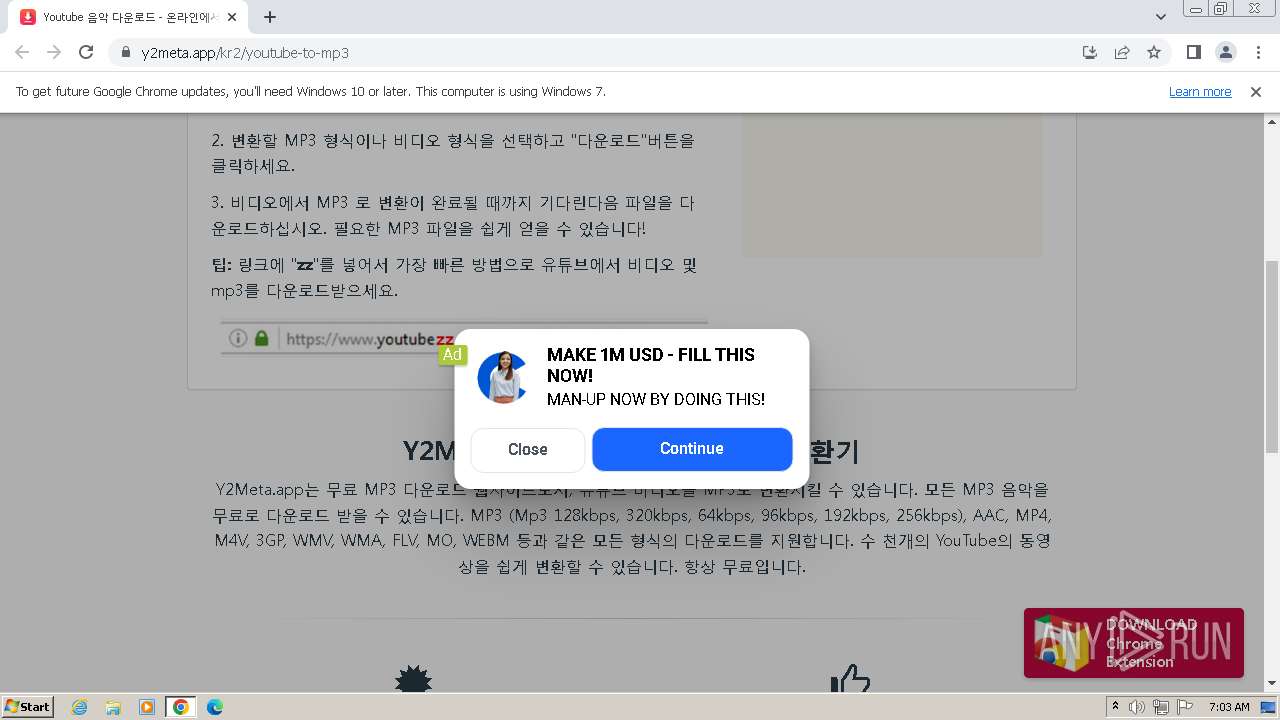Screen dimensions: 1280x720
Task: Click the share page icon
Action: [x=1122, y=52]
